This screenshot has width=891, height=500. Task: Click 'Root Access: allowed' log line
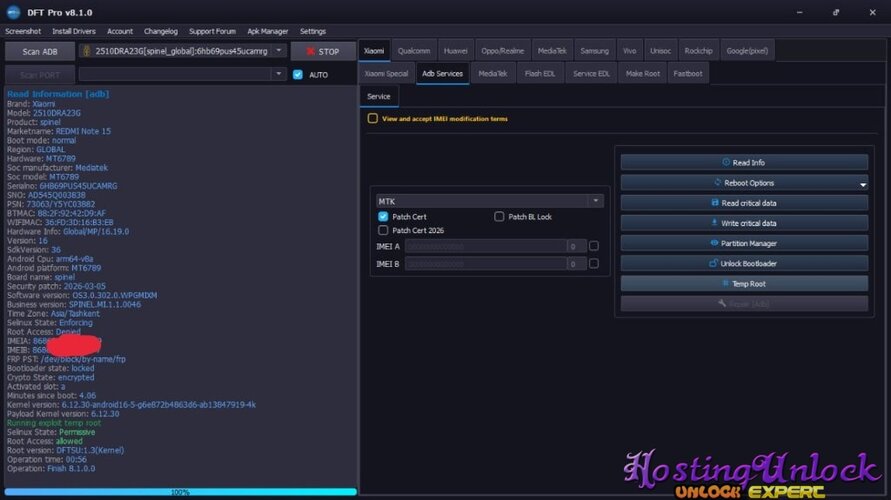click(44, 441)
